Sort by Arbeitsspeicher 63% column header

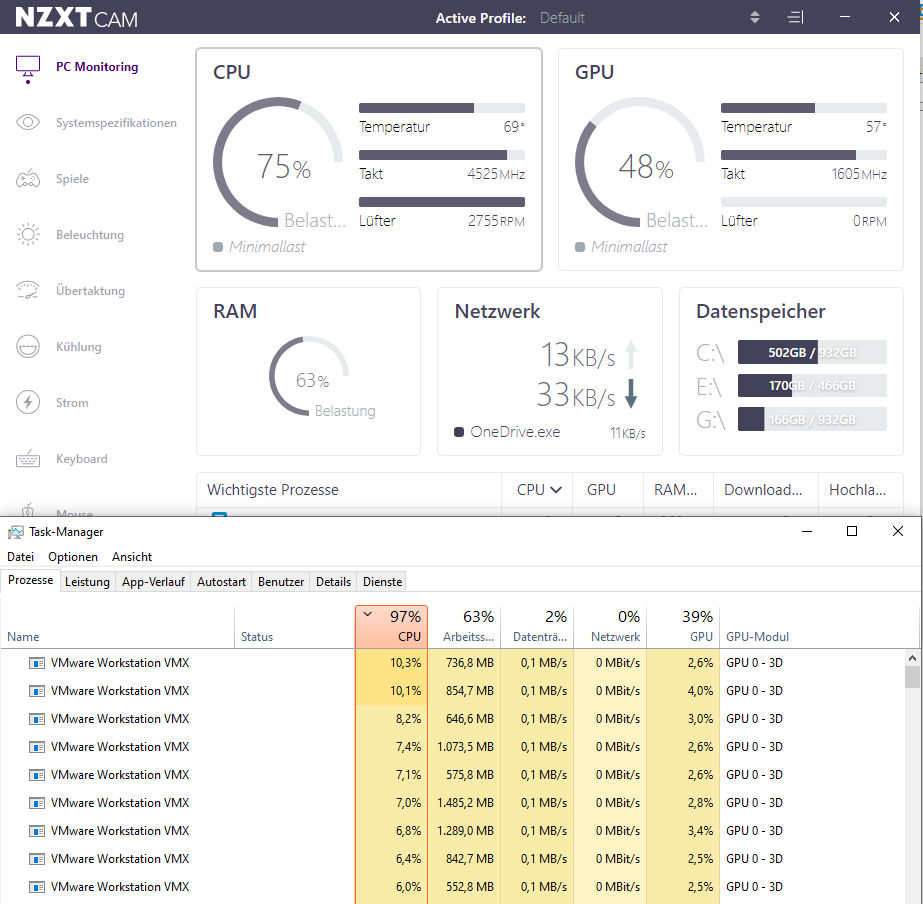click(x=464, y=627)
